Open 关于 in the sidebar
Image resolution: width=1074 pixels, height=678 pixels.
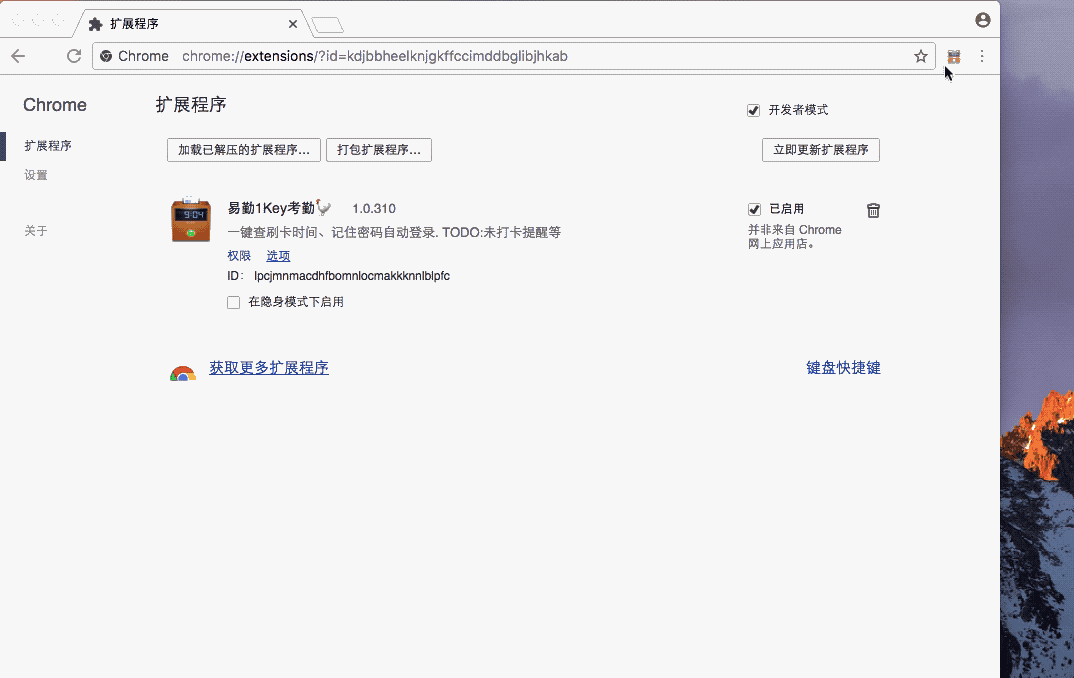36,231
